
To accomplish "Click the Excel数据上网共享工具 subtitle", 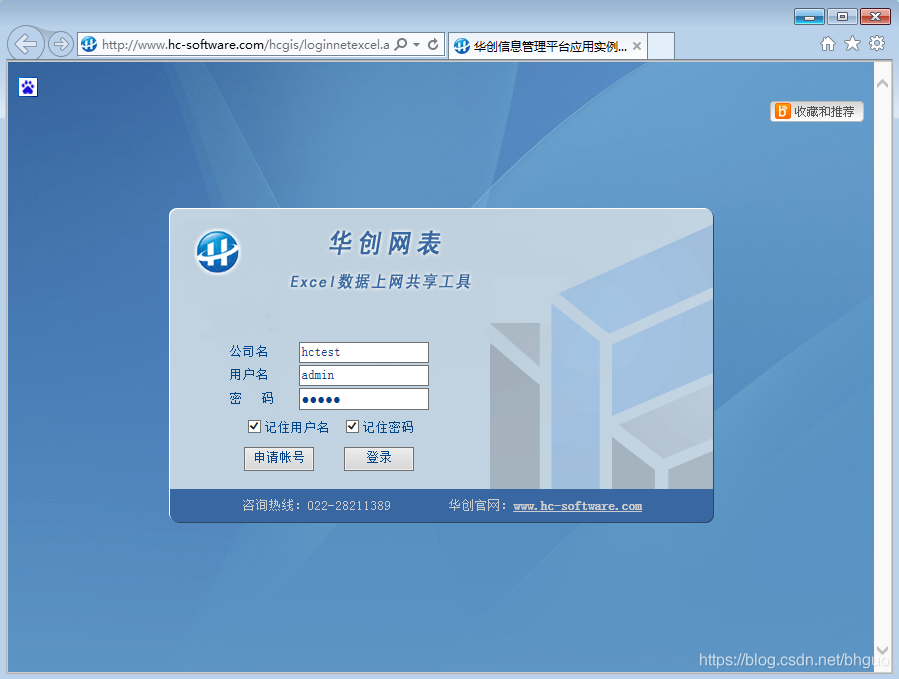I will pos(381,282).
